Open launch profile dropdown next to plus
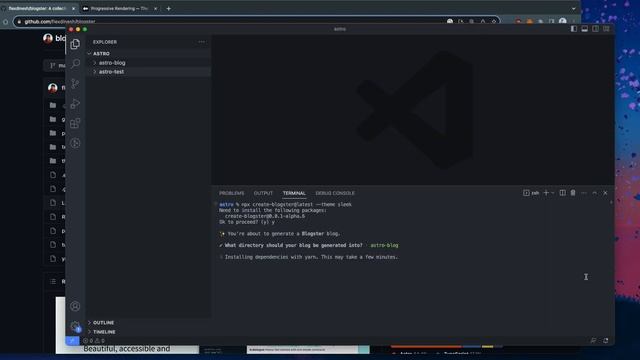The width and height of the screenshot is (640, 360). point(553,193)
